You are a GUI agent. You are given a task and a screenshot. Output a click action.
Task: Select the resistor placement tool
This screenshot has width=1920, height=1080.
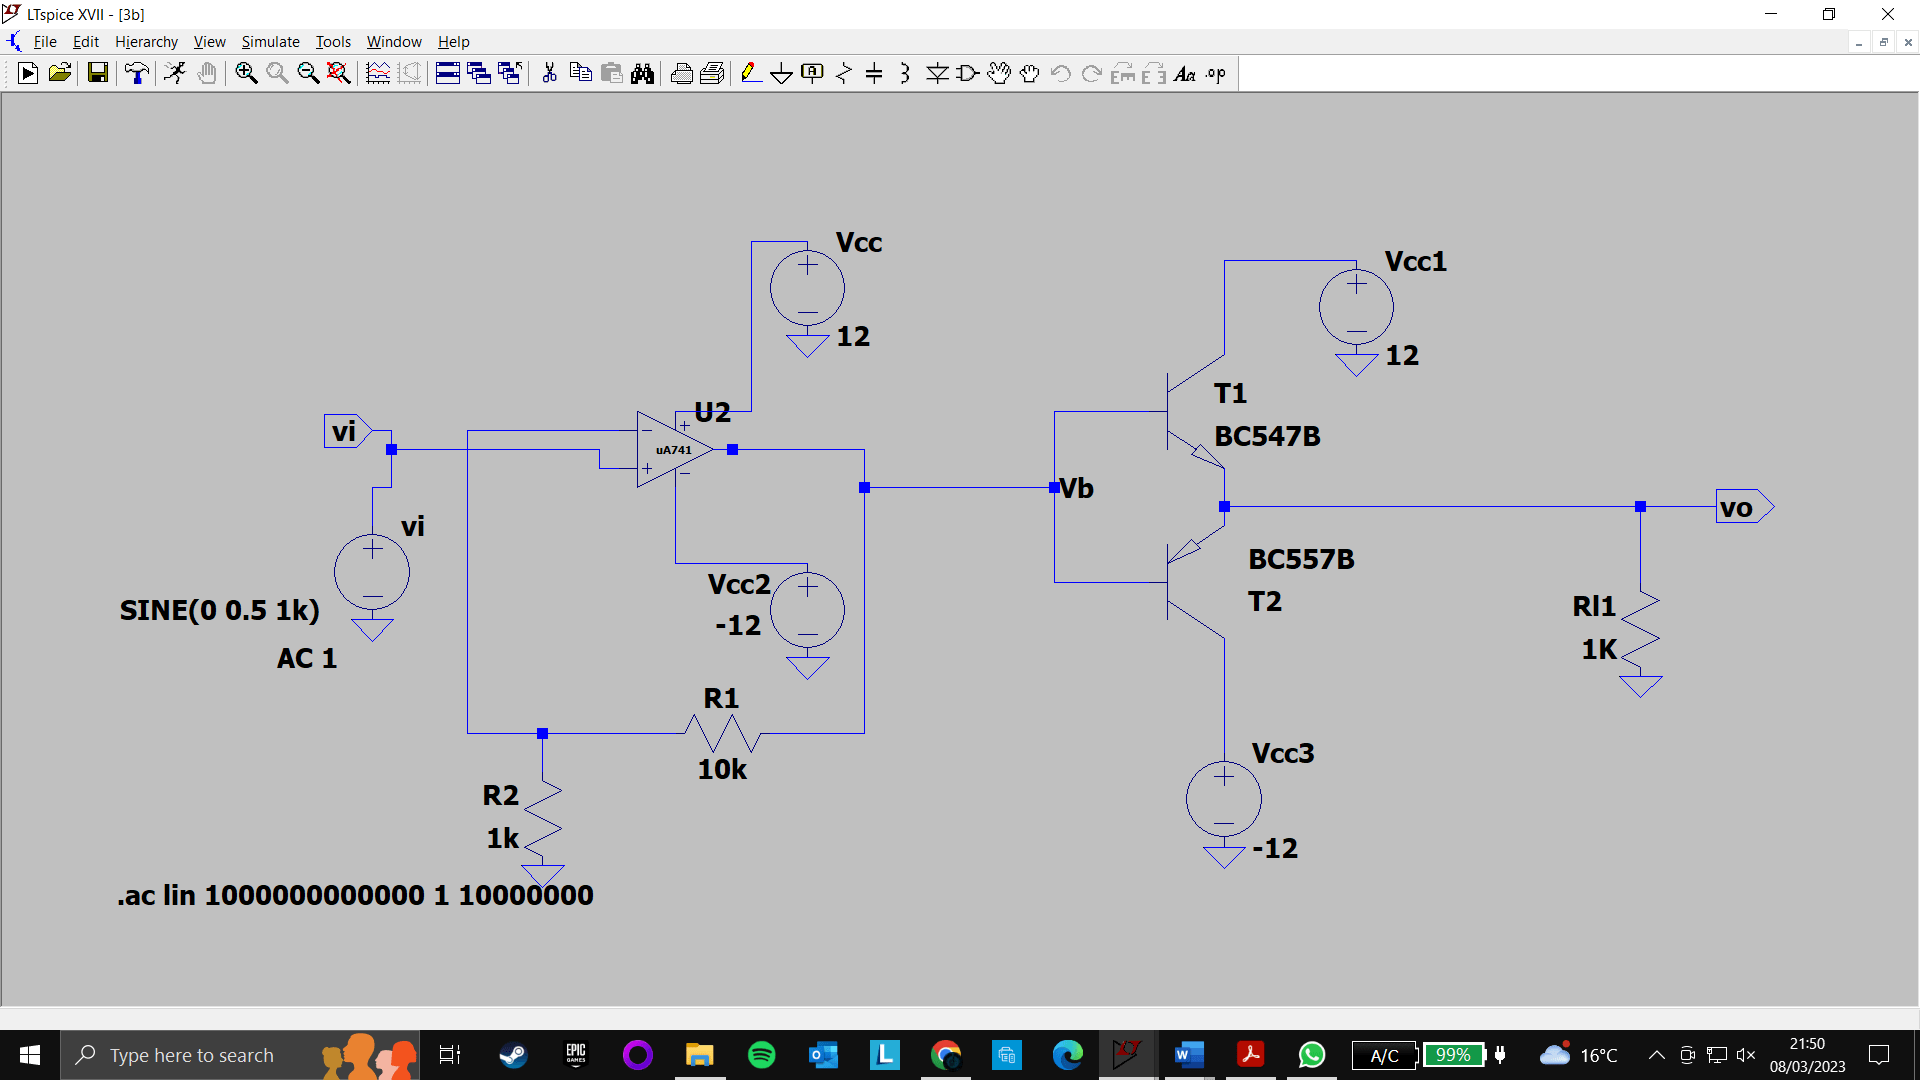[x=843, y=73]
